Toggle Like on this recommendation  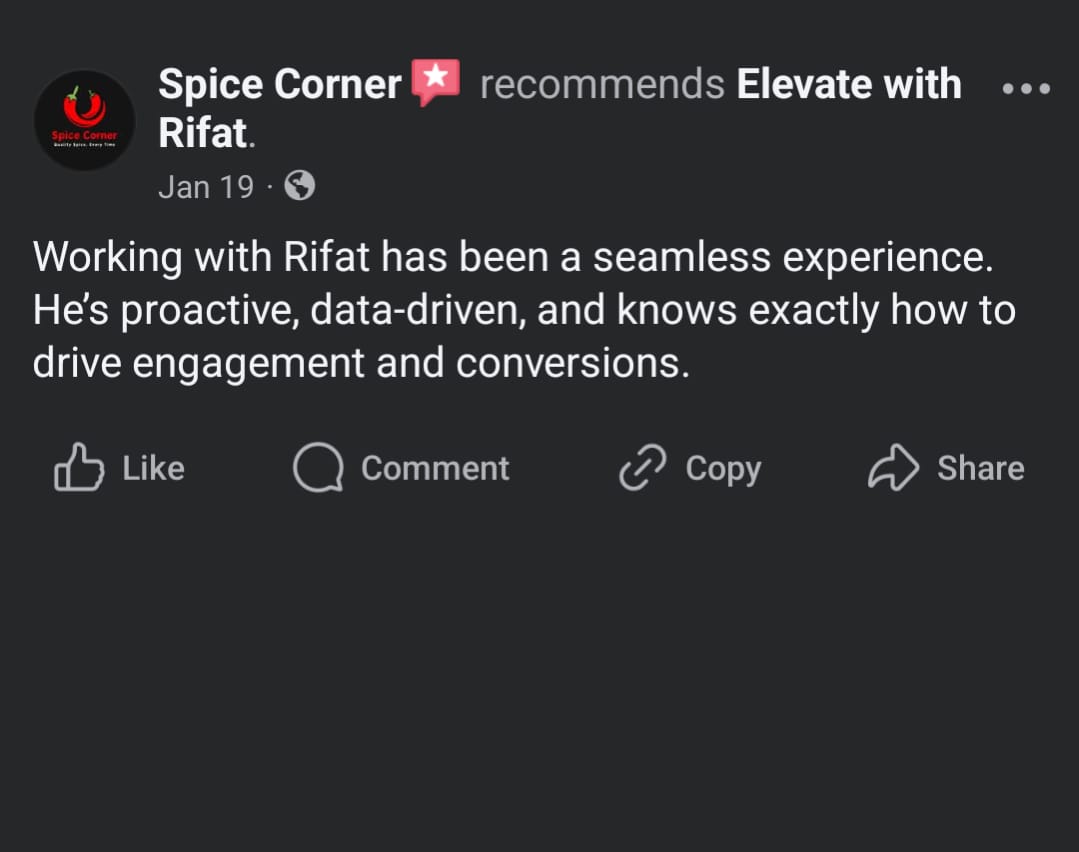(x=119, y=468)
